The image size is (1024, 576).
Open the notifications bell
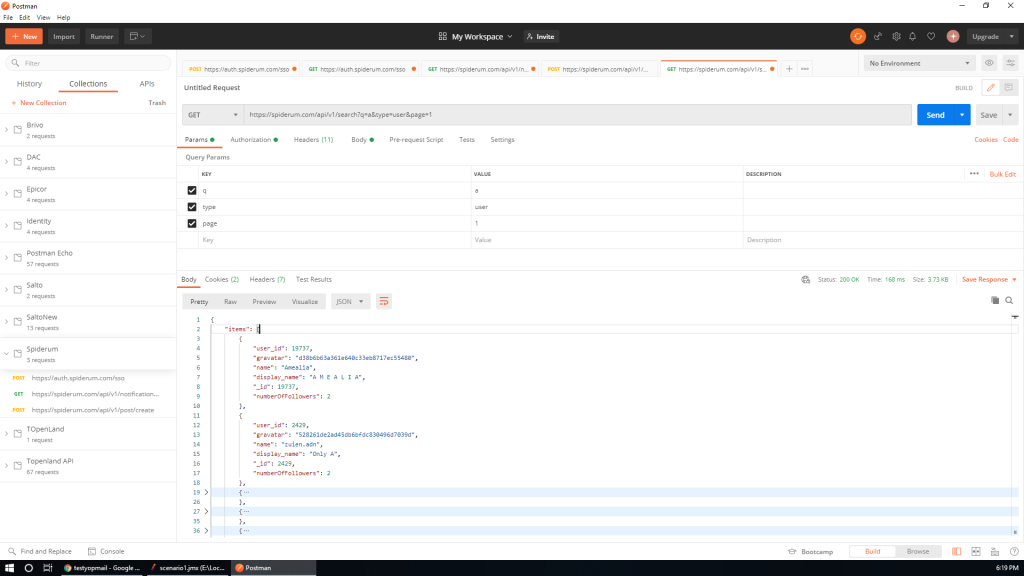pyautogui.click(x=912, y=37)
